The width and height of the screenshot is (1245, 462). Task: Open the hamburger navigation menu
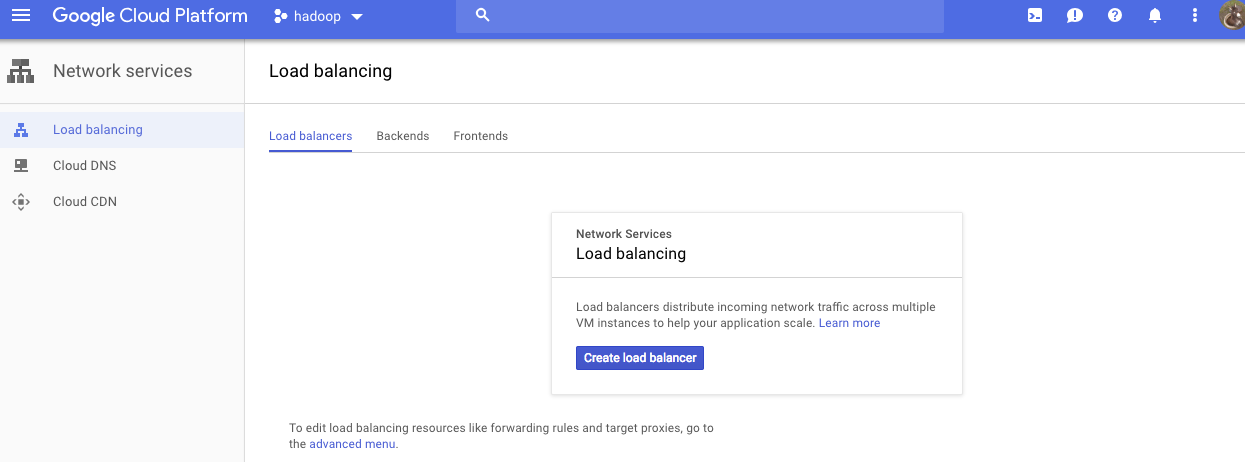(21, 16)
